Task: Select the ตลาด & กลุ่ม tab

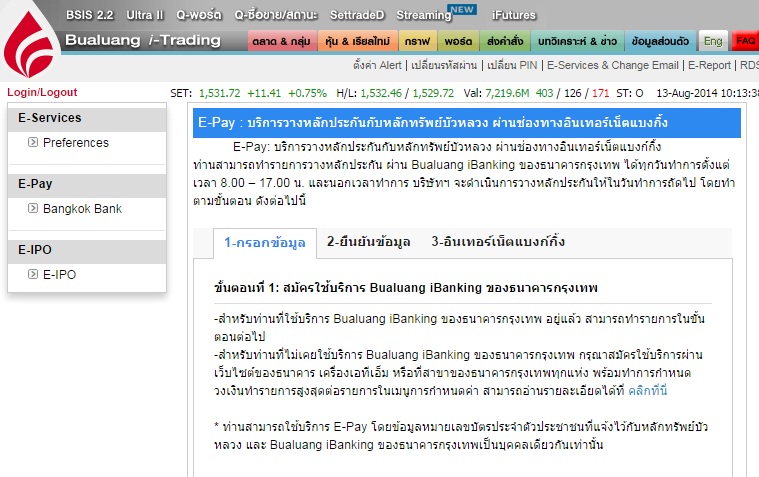Action: tap(282, 41)
